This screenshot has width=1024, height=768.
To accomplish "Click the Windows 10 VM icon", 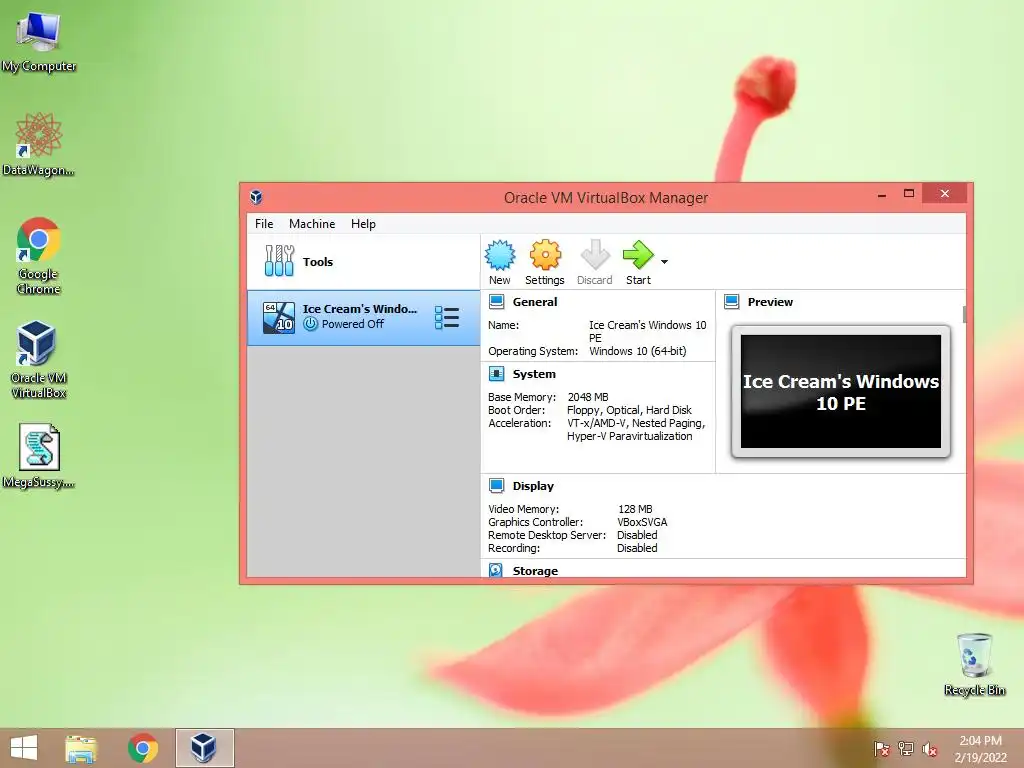I will pyautogui.click(x=279, y=317).
